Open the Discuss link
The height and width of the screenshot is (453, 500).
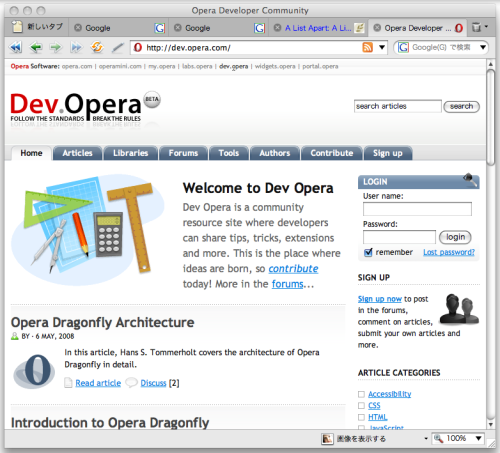coord(153,383)
